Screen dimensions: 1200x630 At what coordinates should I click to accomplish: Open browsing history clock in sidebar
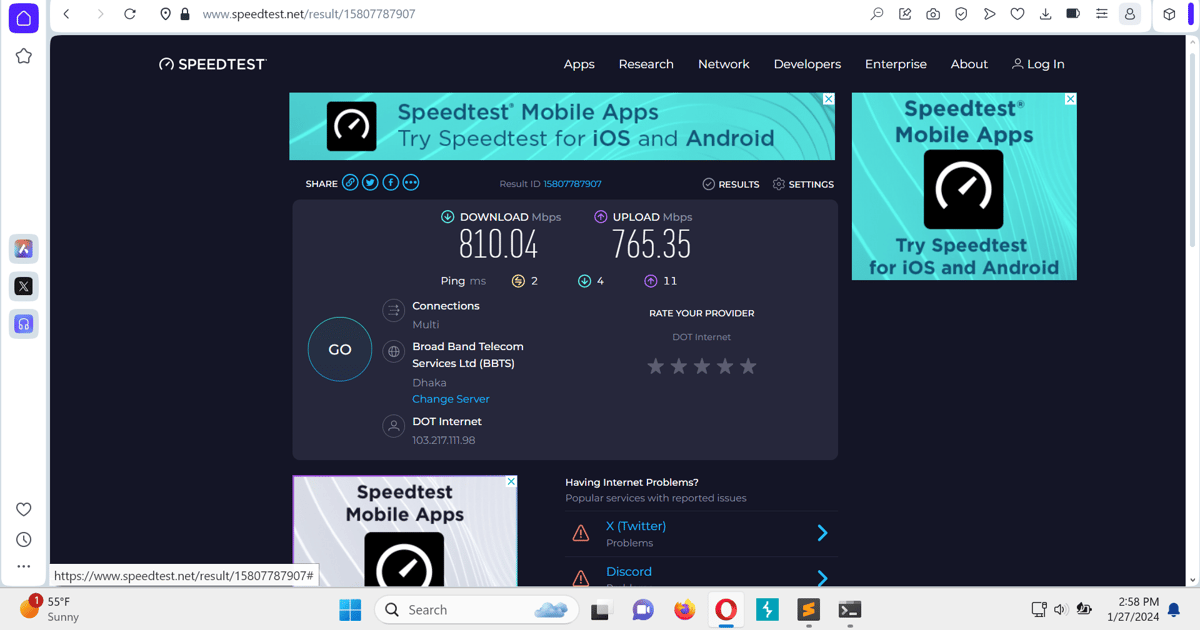24,540
